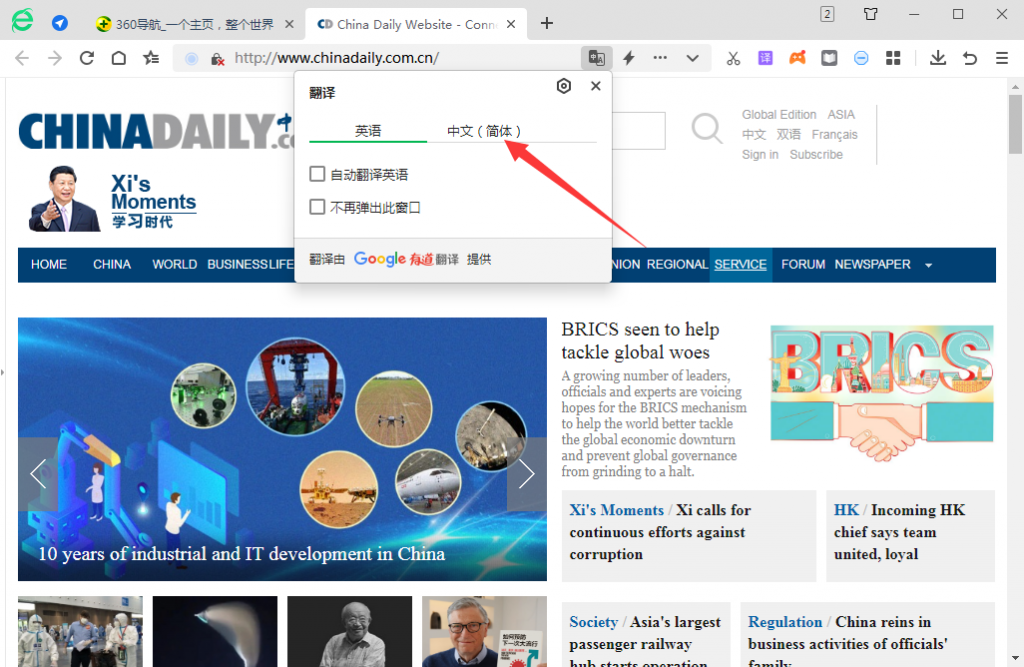
Task: Select the 英语 tab in translate popup
Action: (x=368, y=131)
